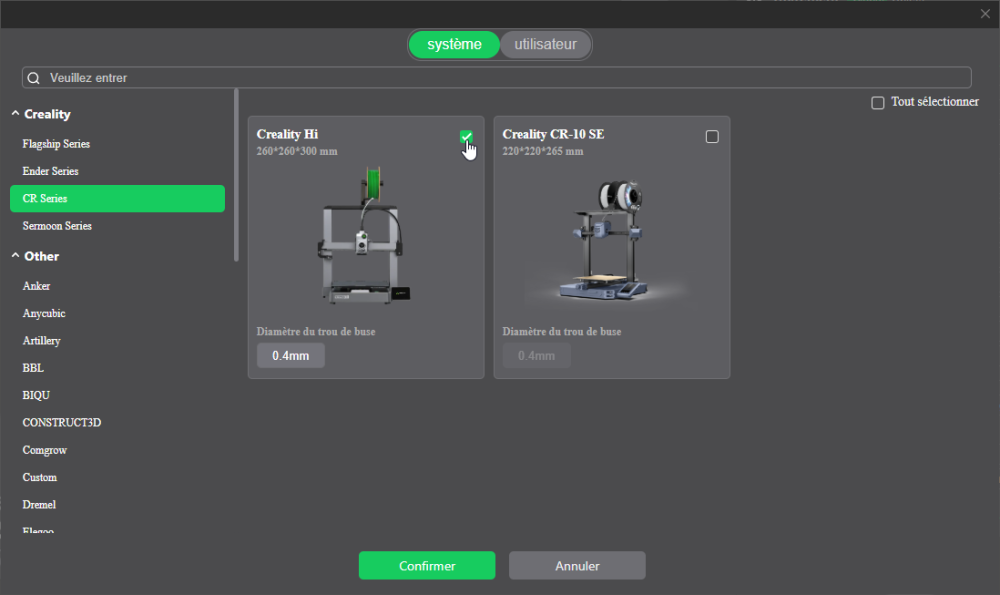
Task: Open Flagship Series category
Action: 117,144
